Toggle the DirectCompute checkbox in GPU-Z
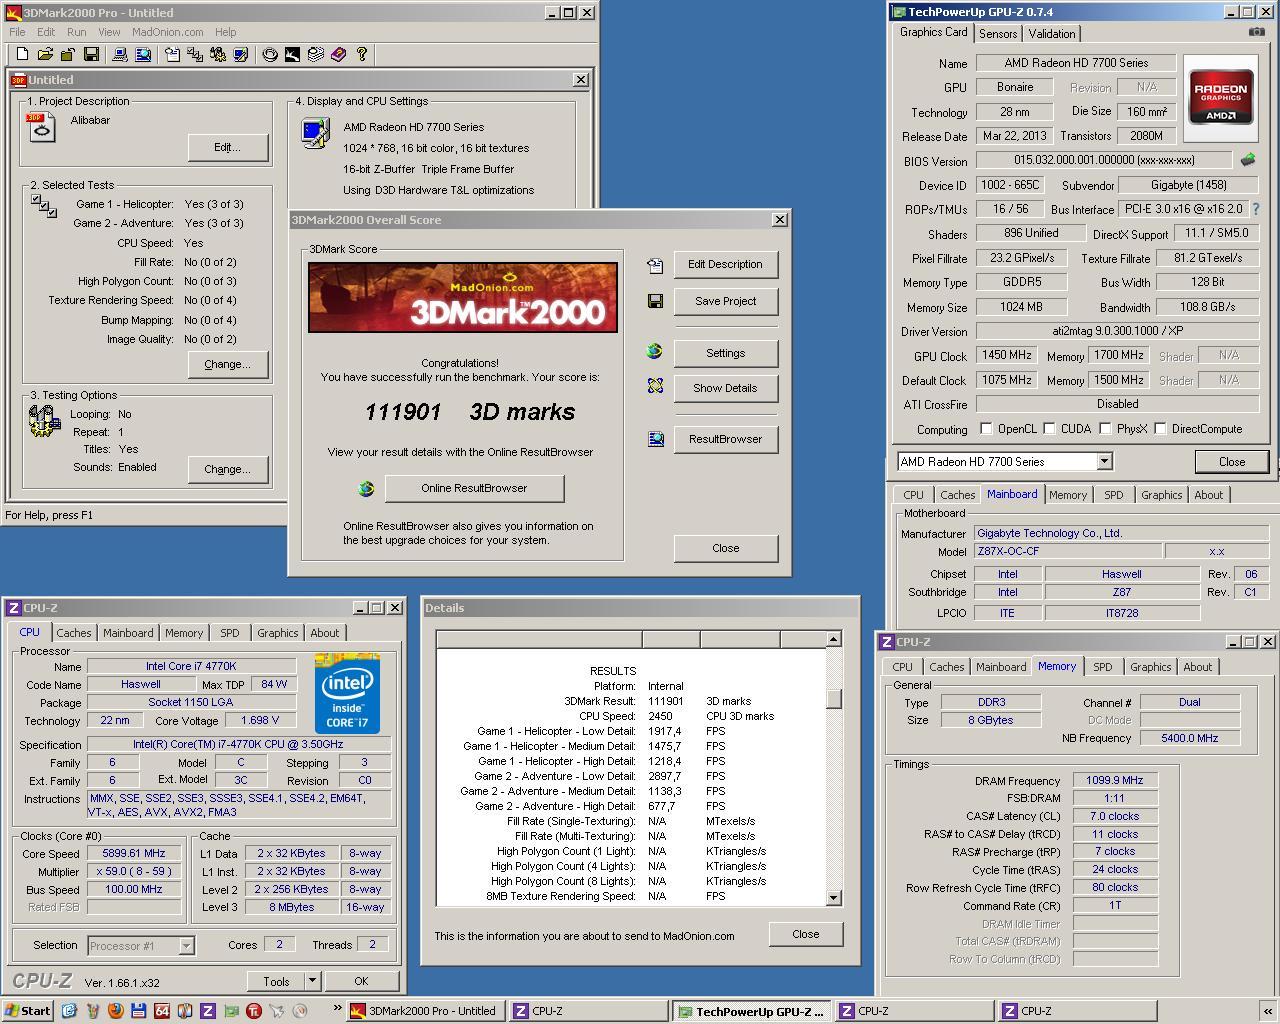The width and height of the screenshot is (1280, 1024). 1160,429
